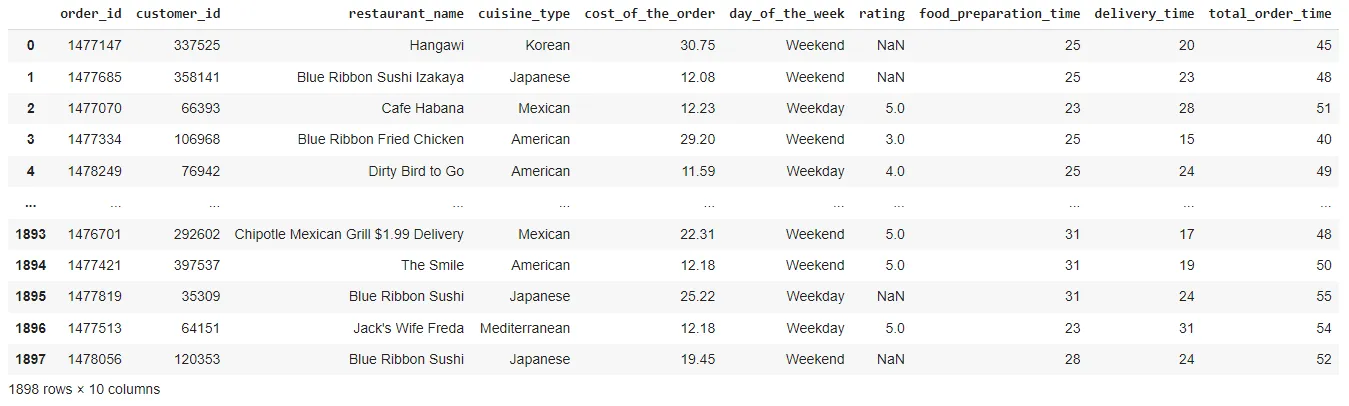Screen dimensions: 1349x406
Task: Click the Mediterranean cuisine cell
Action: [x=525, y=328]
